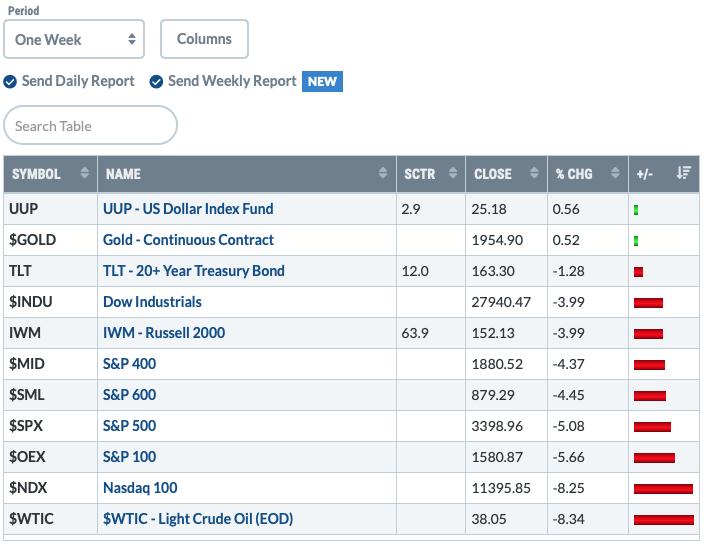Select the $OEX symbol cell
This screenshot has width=704, height=544.
point(50,456)
